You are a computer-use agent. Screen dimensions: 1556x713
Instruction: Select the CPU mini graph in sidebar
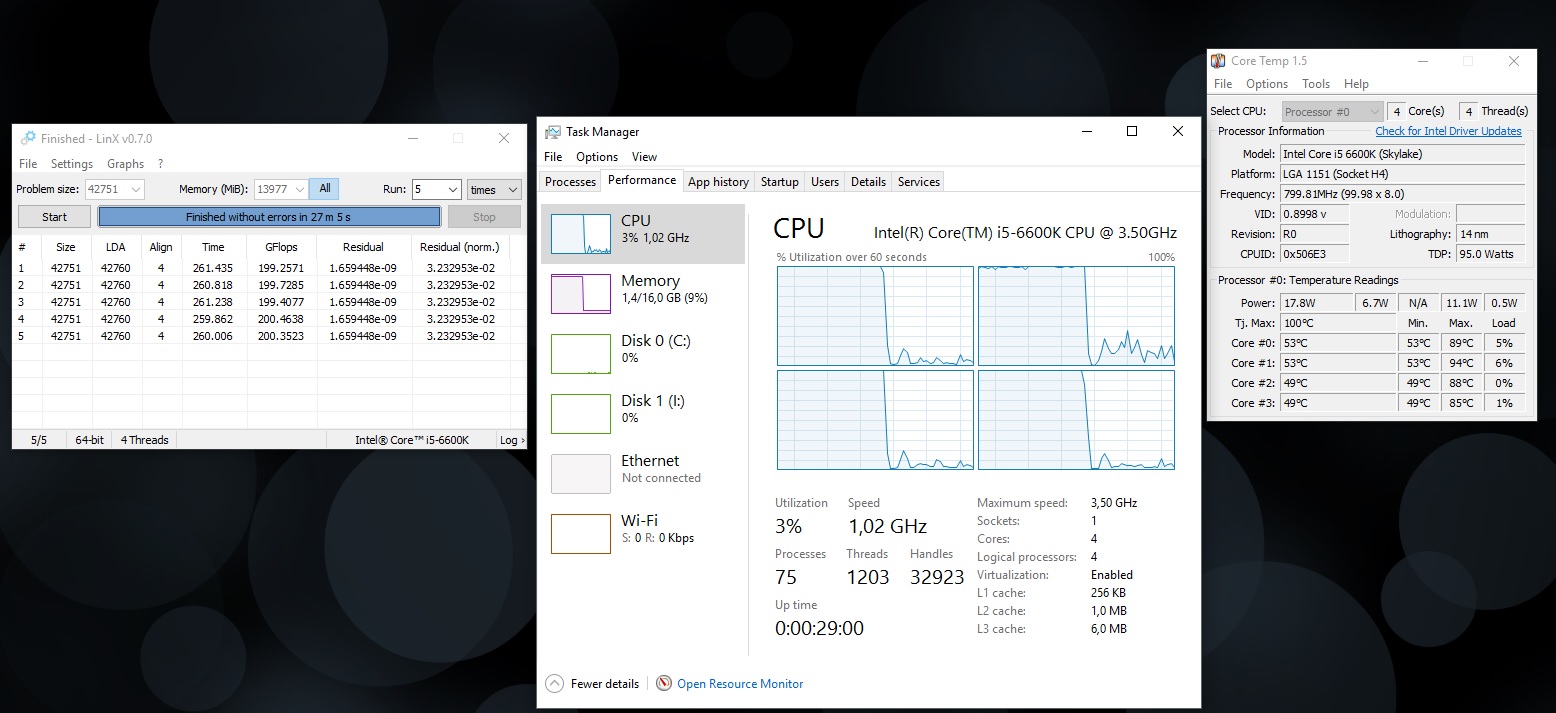click(x=581, y=233)
